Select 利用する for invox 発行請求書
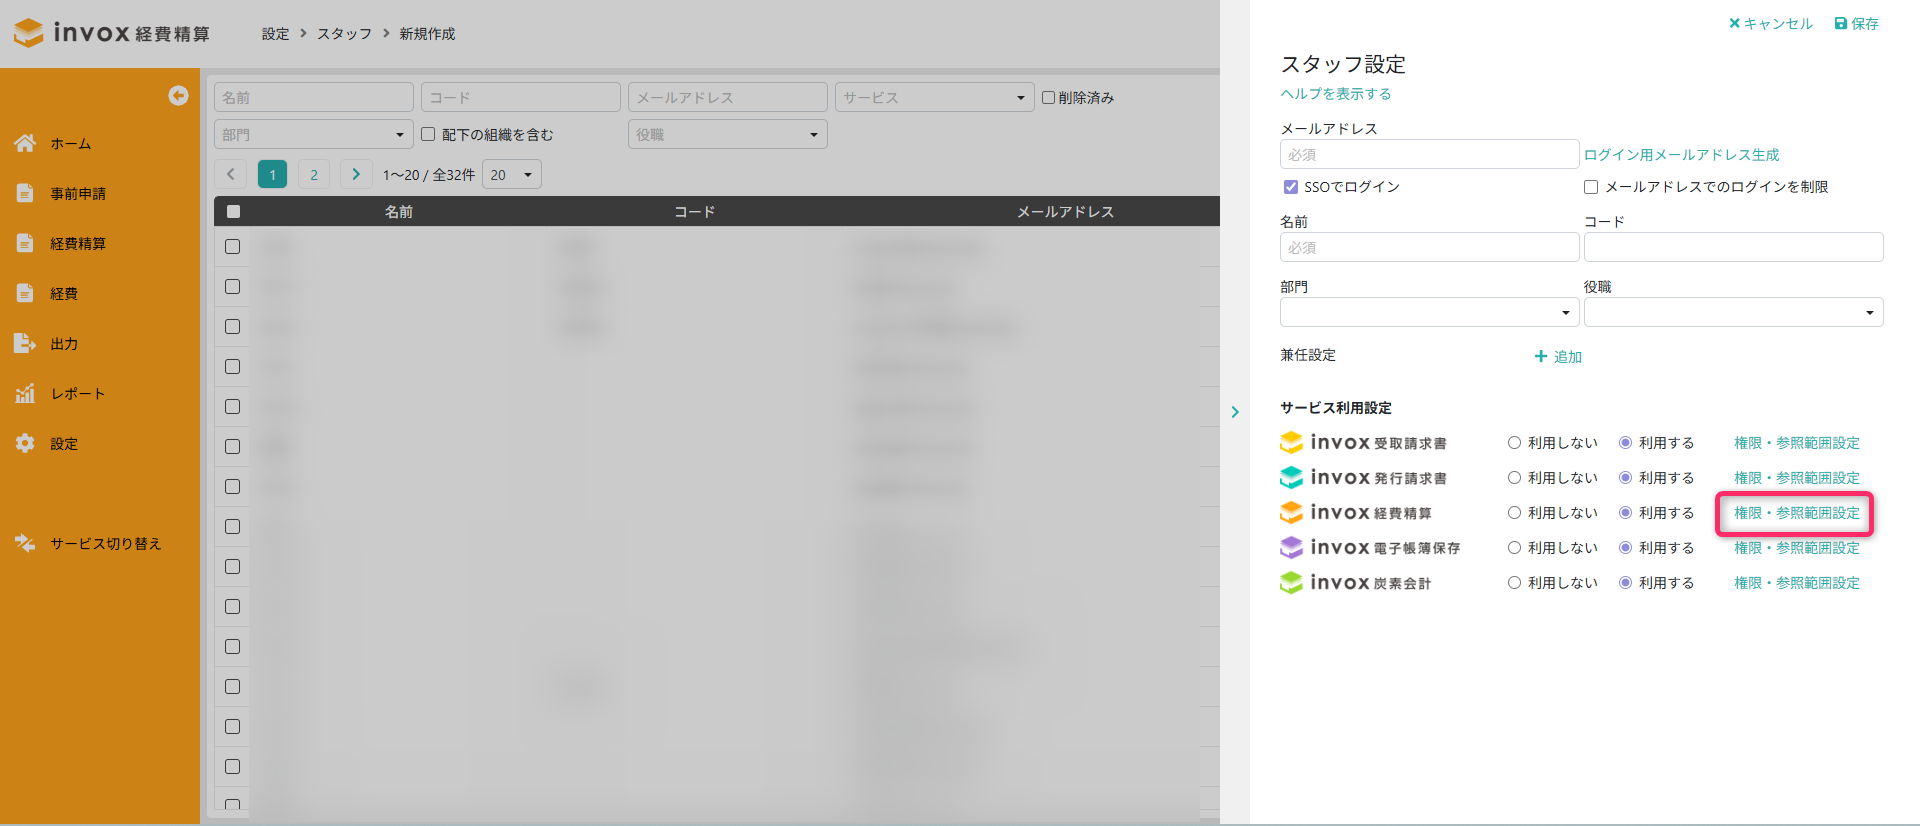 1625,478
